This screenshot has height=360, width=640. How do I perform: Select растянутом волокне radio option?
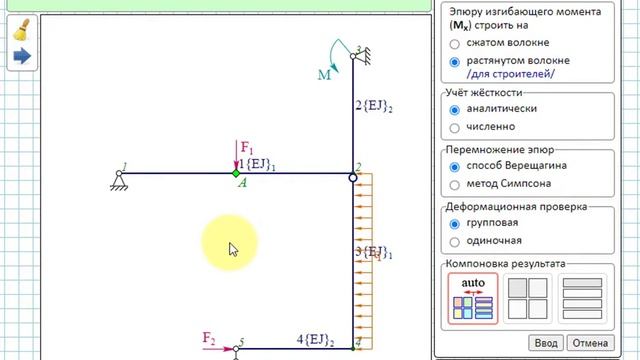(x=454, y=62)
